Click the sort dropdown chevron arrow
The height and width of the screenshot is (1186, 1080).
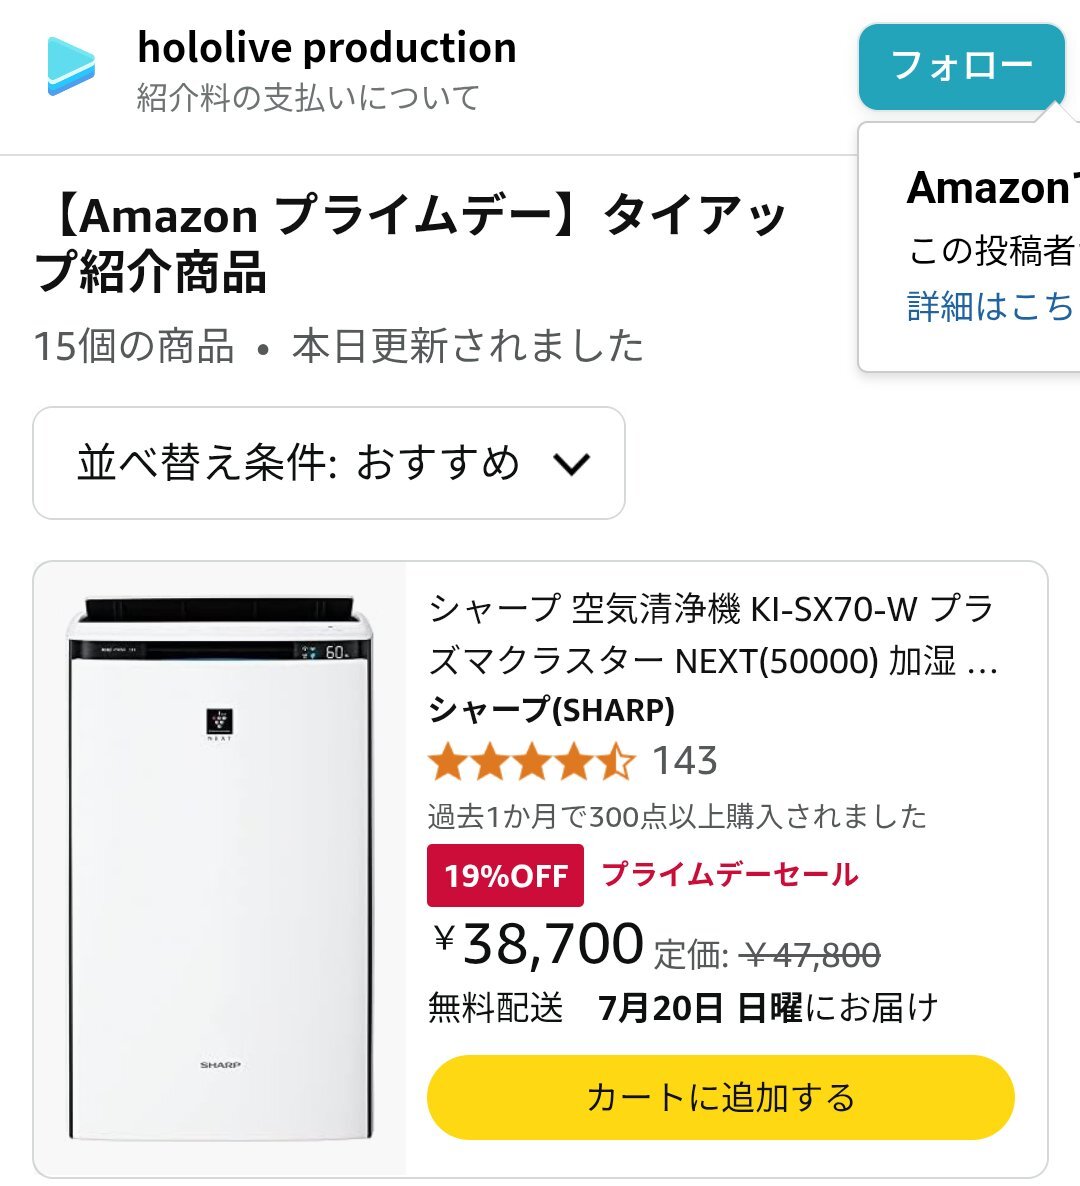[571, 464]
